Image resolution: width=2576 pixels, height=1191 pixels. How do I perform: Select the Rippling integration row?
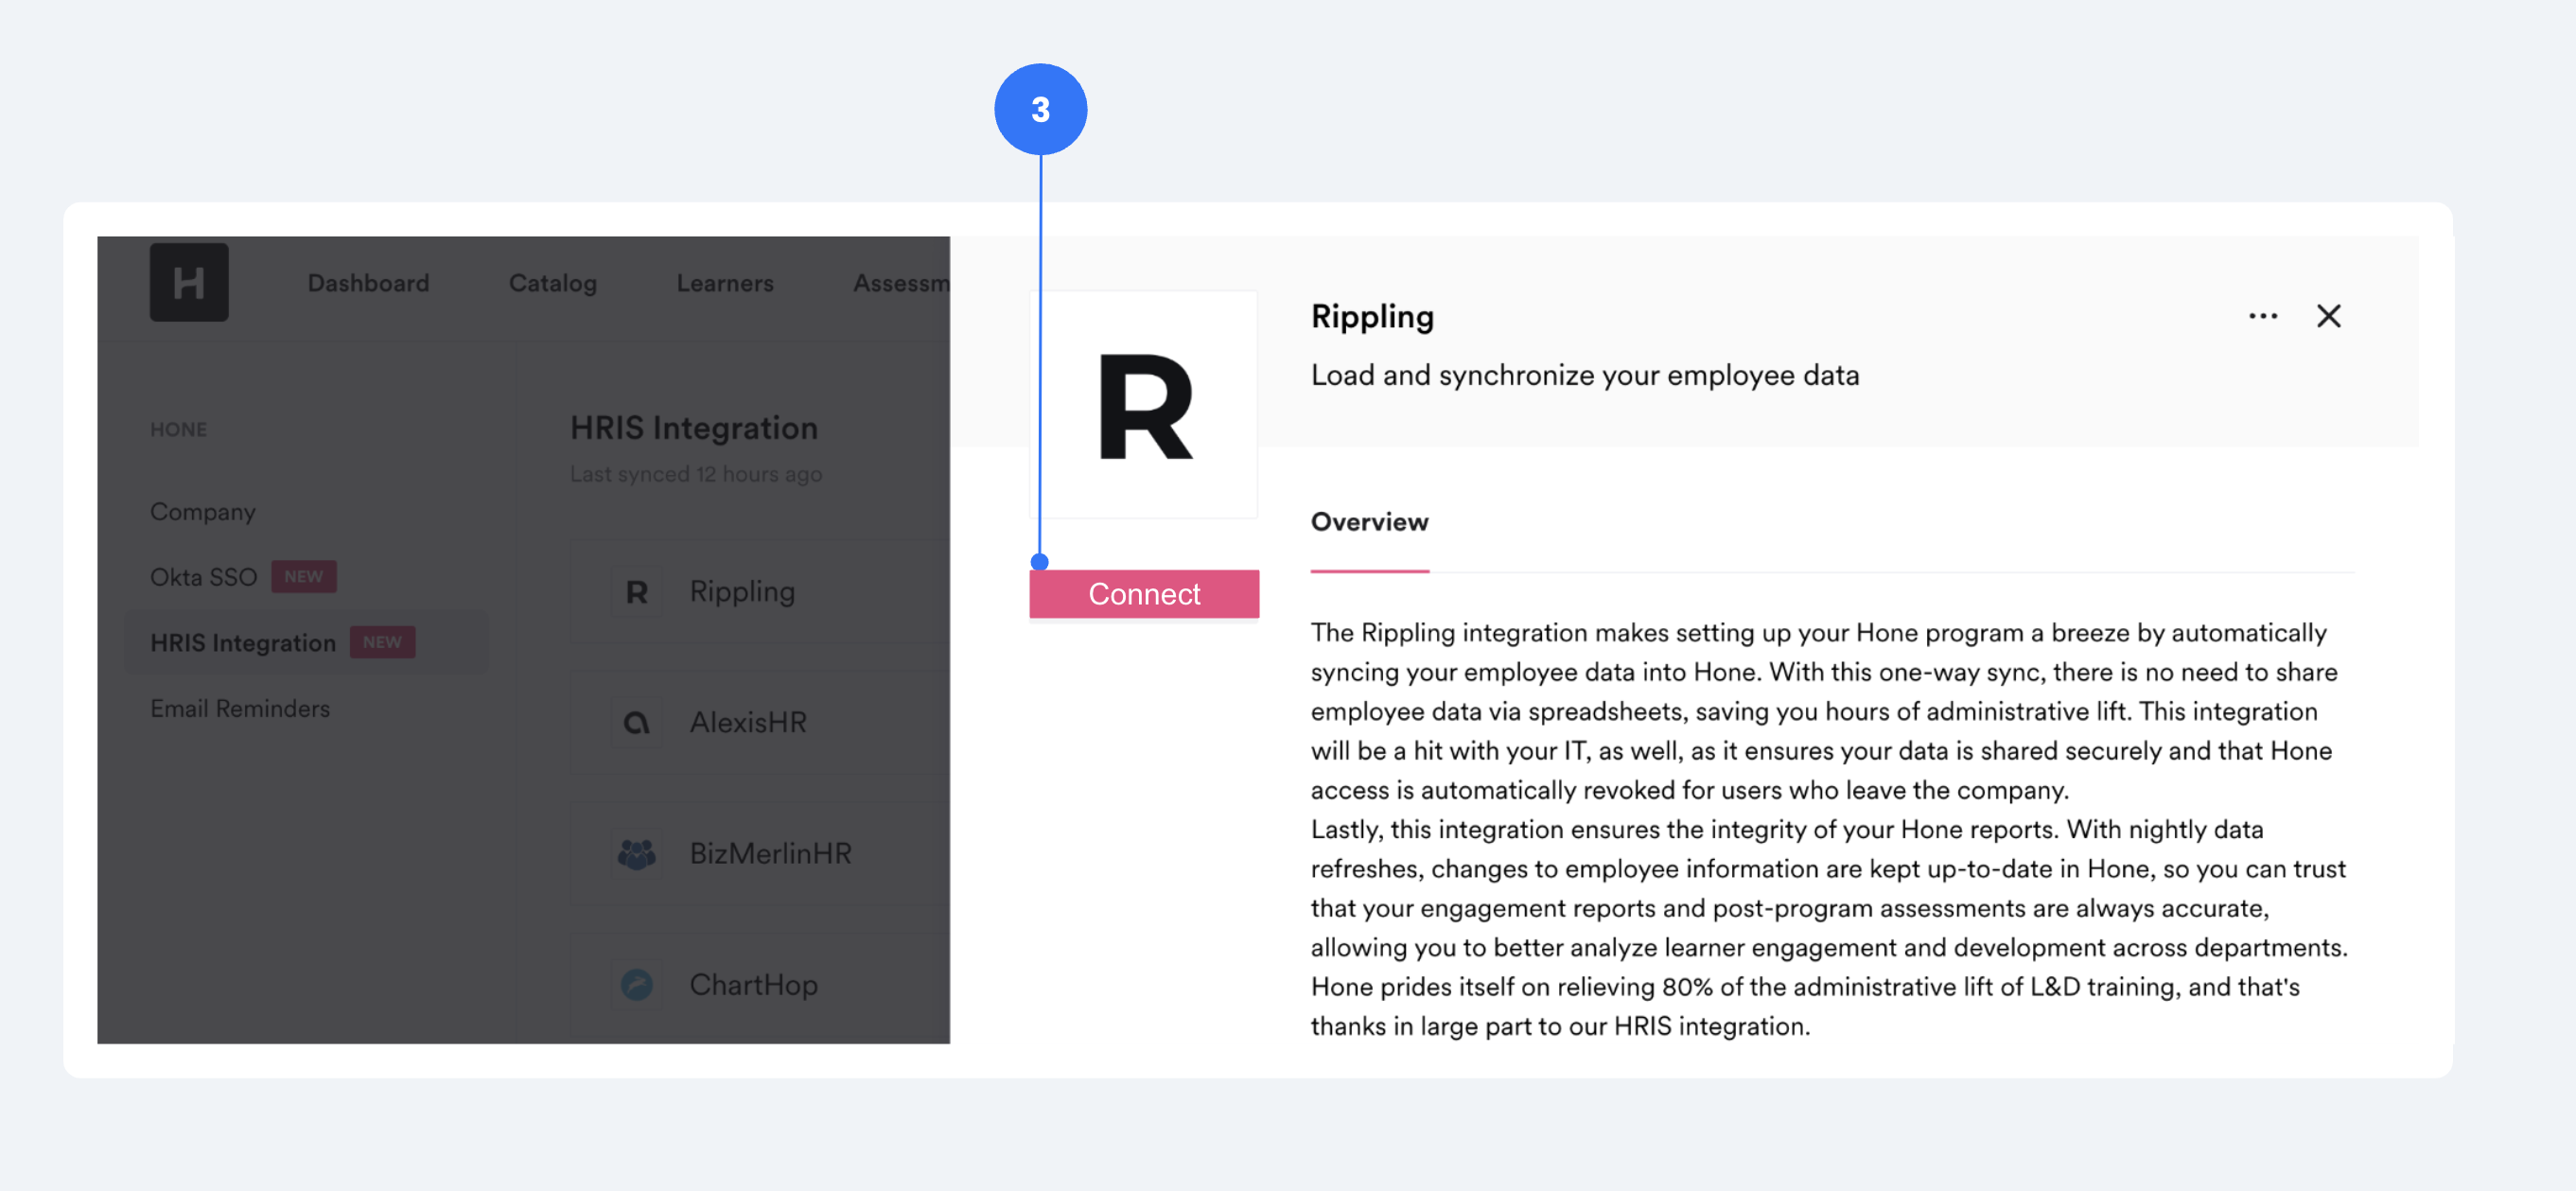(x=760, y=592)
